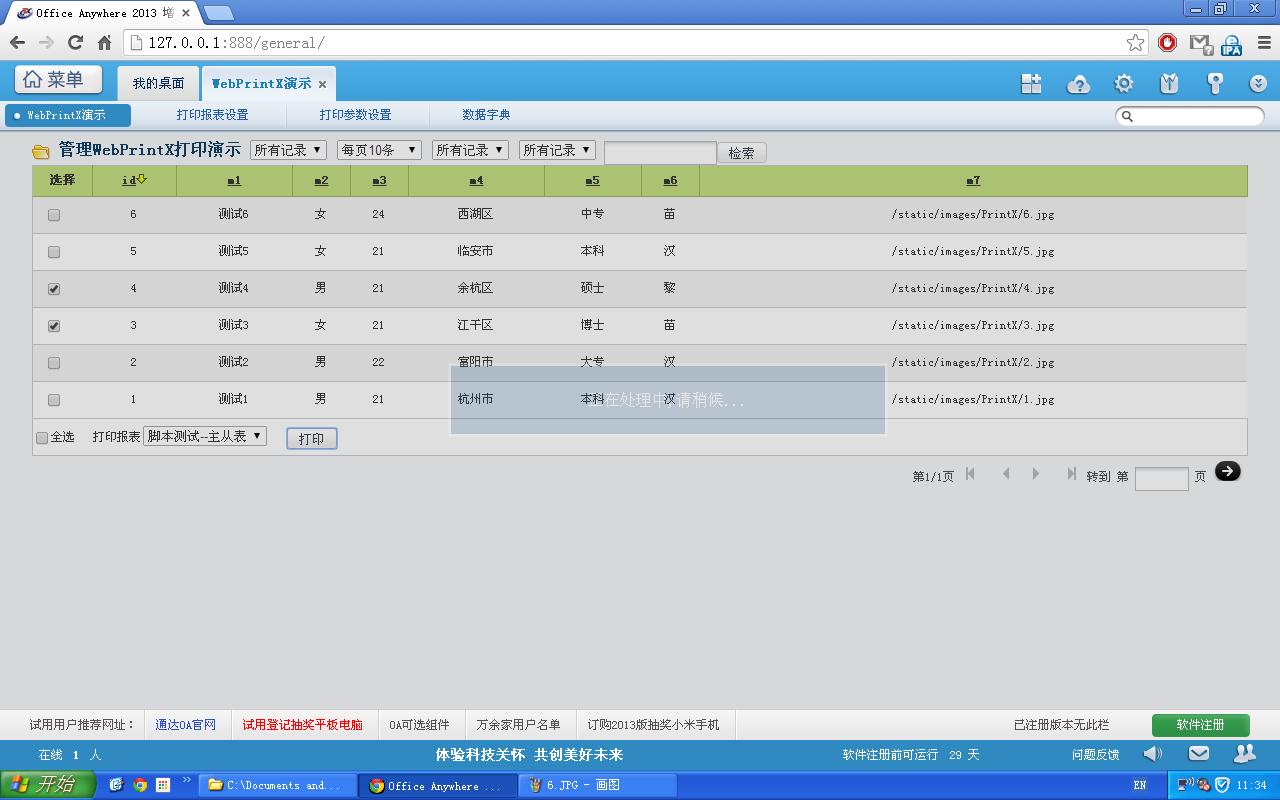The image size is (1280, 800).
Task: Open the 开始 Start button
Action: click(x=48, y=785)
